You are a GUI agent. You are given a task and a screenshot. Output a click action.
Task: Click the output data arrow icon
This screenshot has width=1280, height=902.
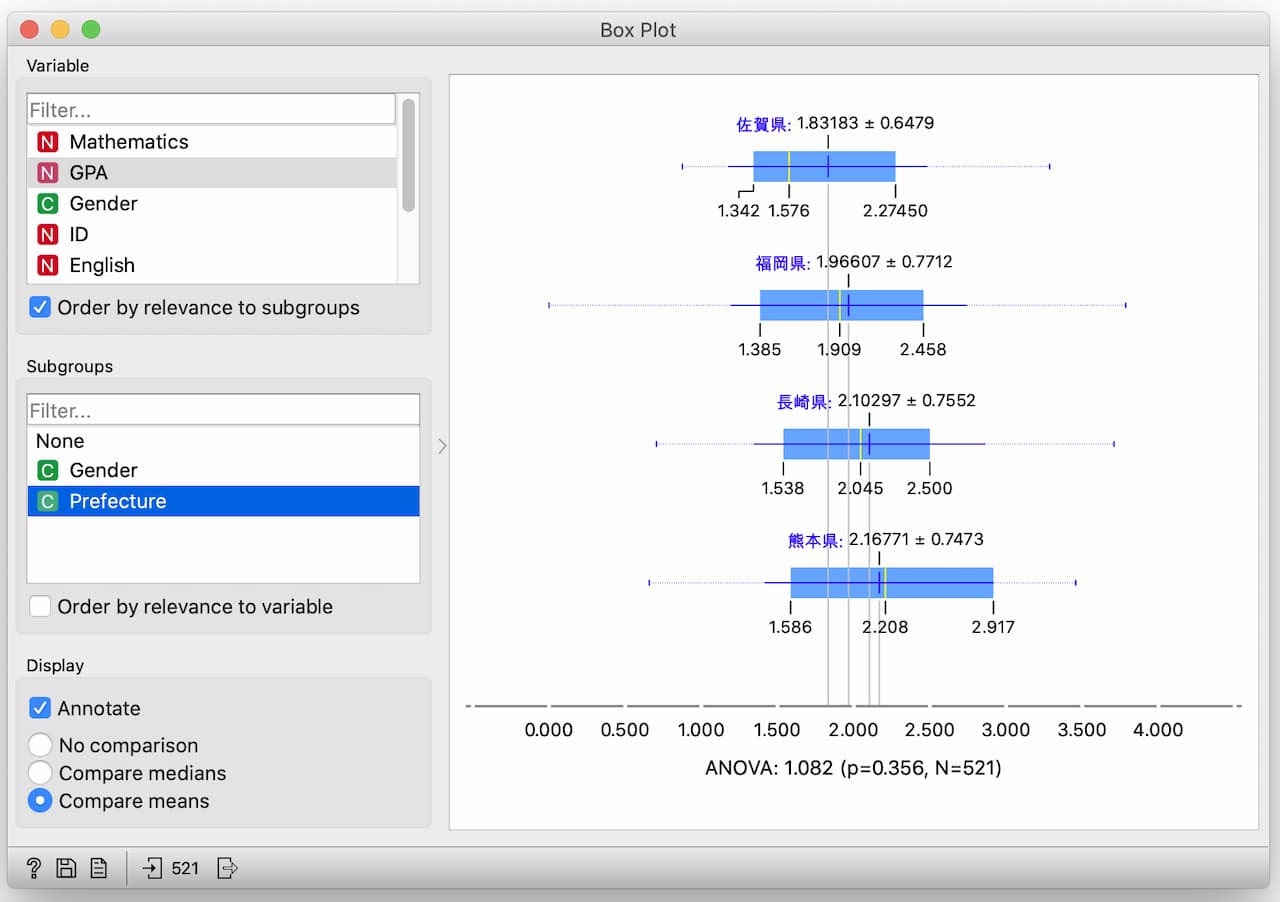click(x=227, y=868)
